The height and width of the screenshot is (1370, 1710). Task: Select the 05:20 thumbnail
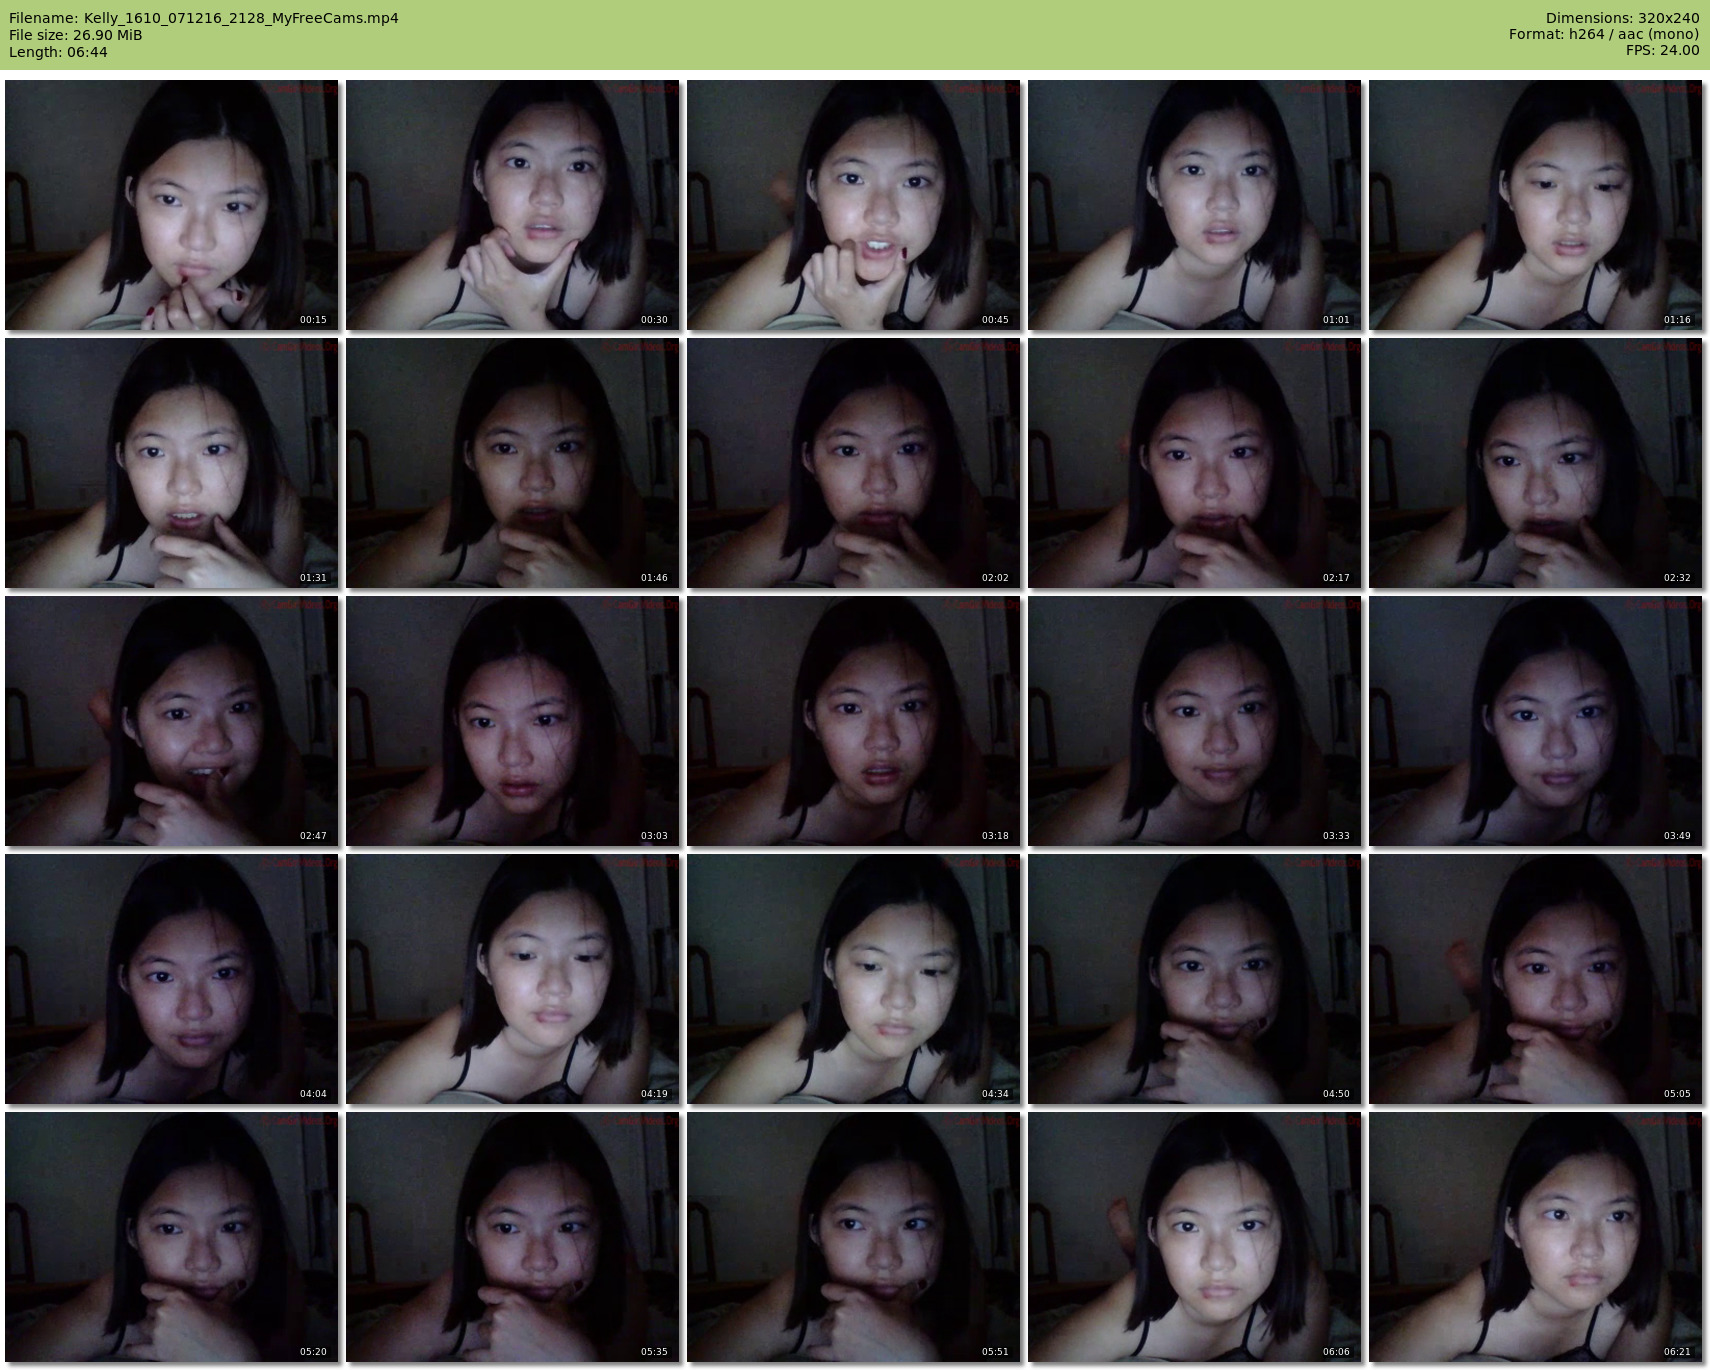click(x=171, y=1237)
